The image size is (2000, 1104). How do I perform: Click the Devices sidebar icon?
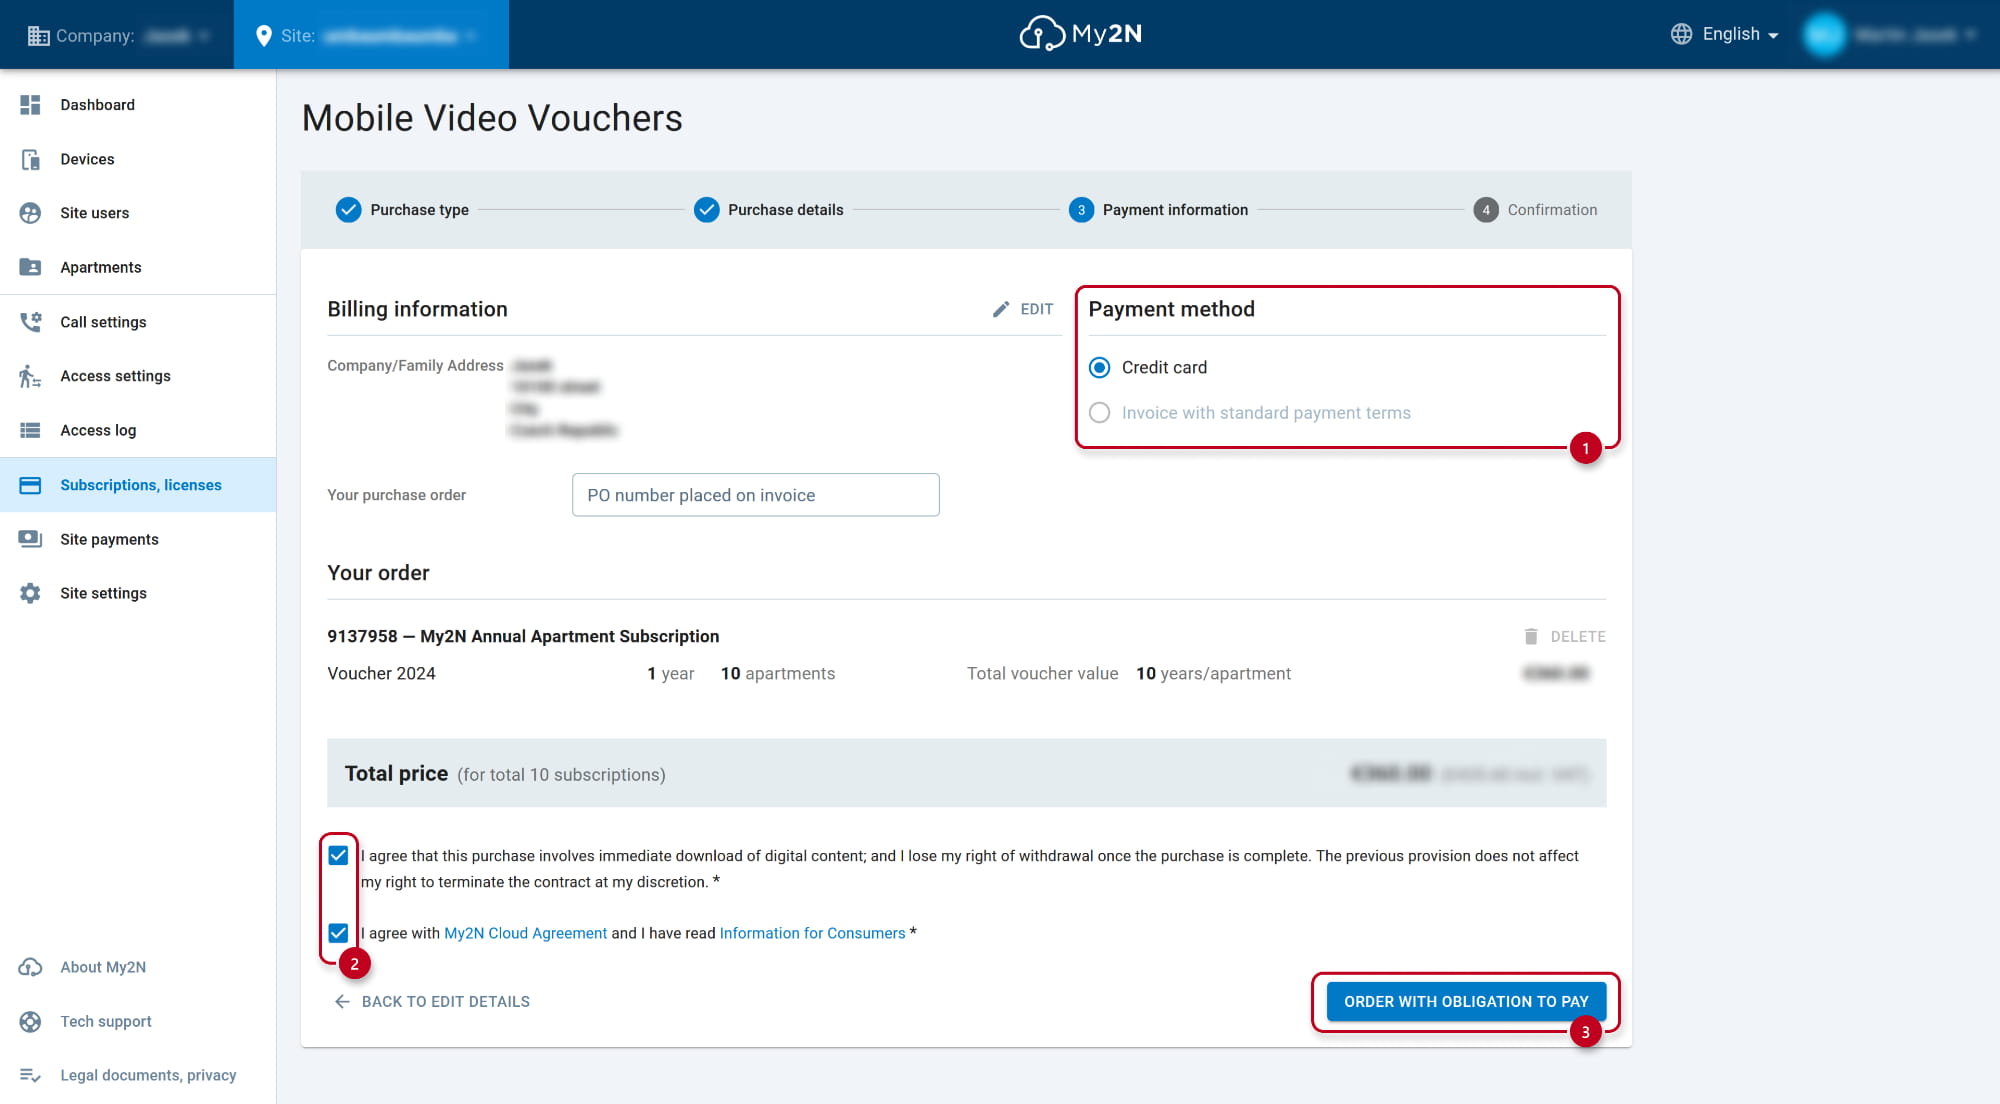[30, 159]
